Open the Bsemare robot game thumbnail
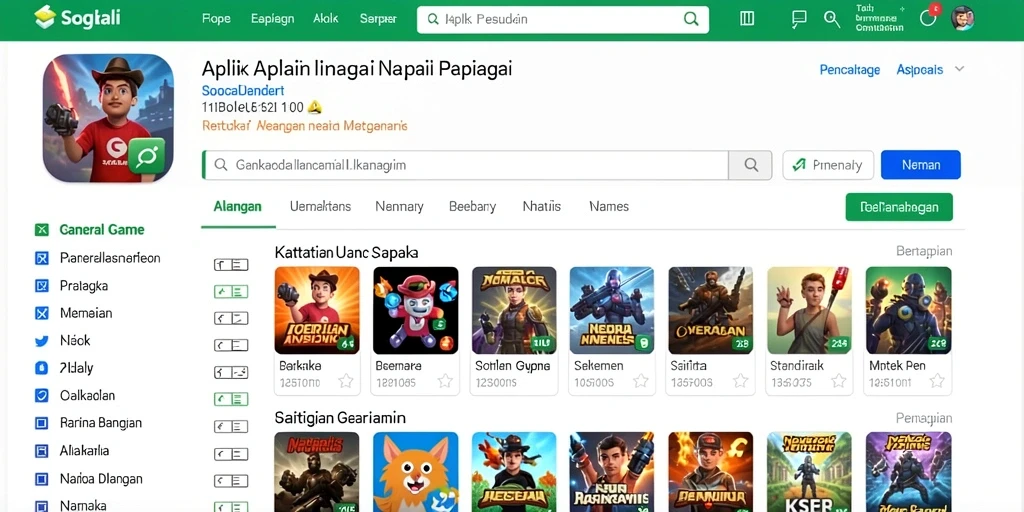Viewport: 1024px width, 512px height. tap(415, 310)
